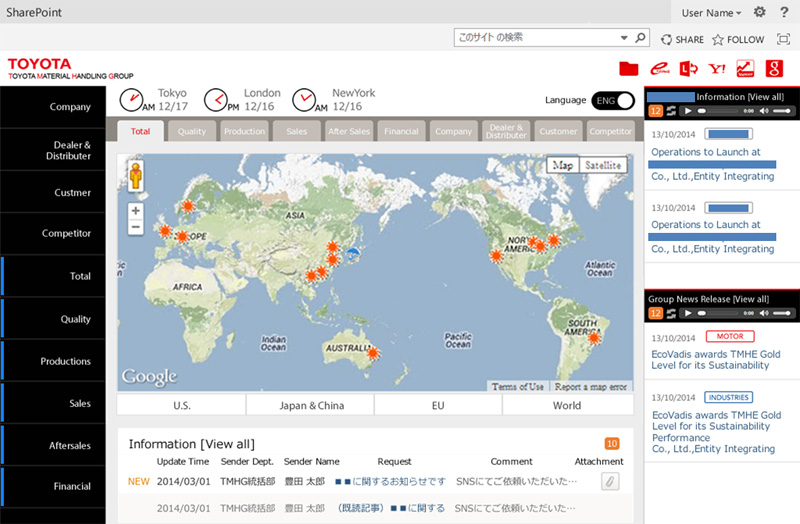800x524 pixels.
Task: Toggle focus on content fullscreen icon
Action: pos(783,39)
